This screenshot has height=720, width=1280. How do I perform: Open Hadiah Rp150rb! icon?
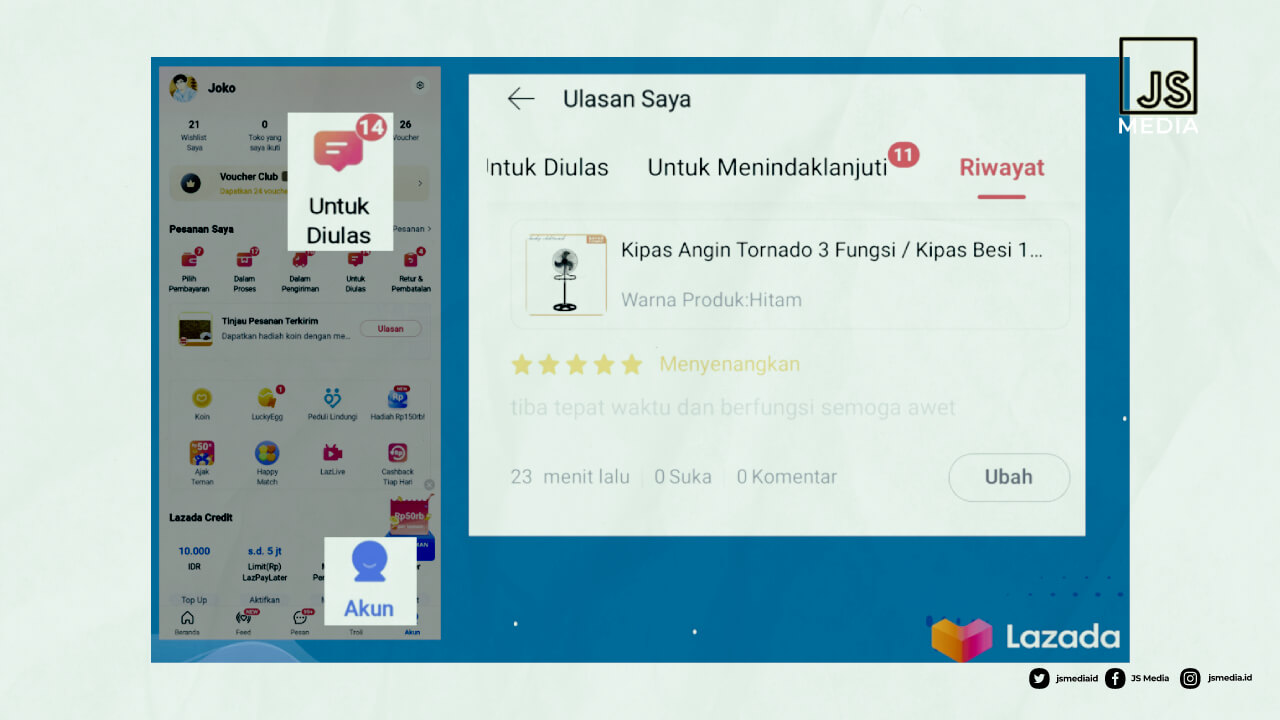click(x=397, y=398)
